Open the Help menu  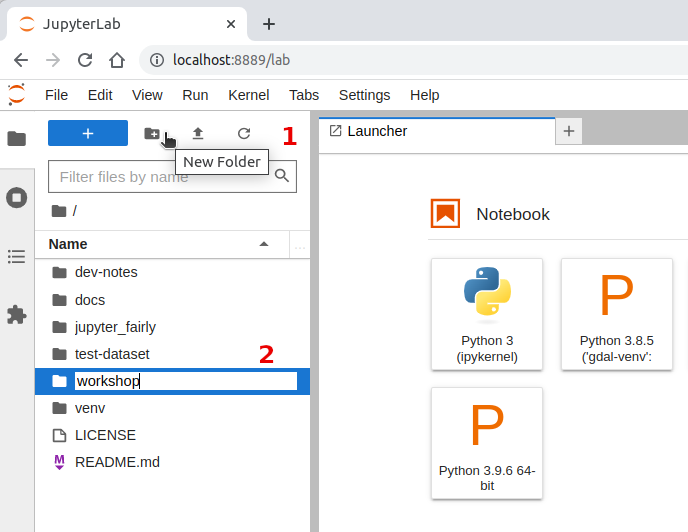point(424,95)
